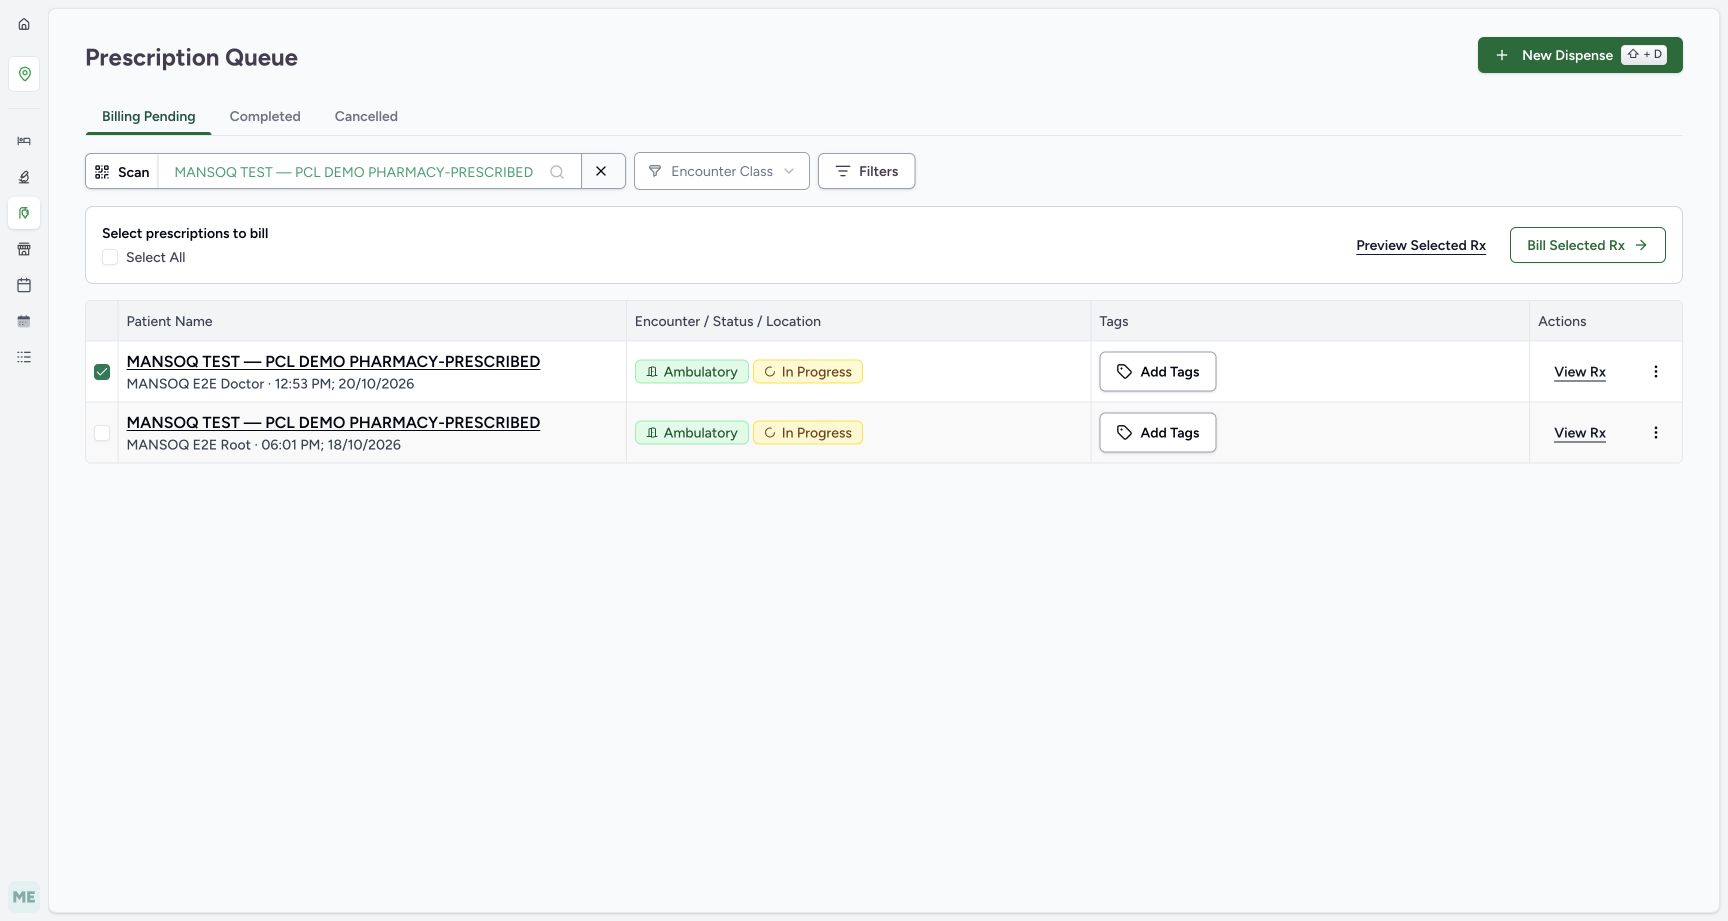Open the calendar outline sidebar icon

tap(24, 285)
